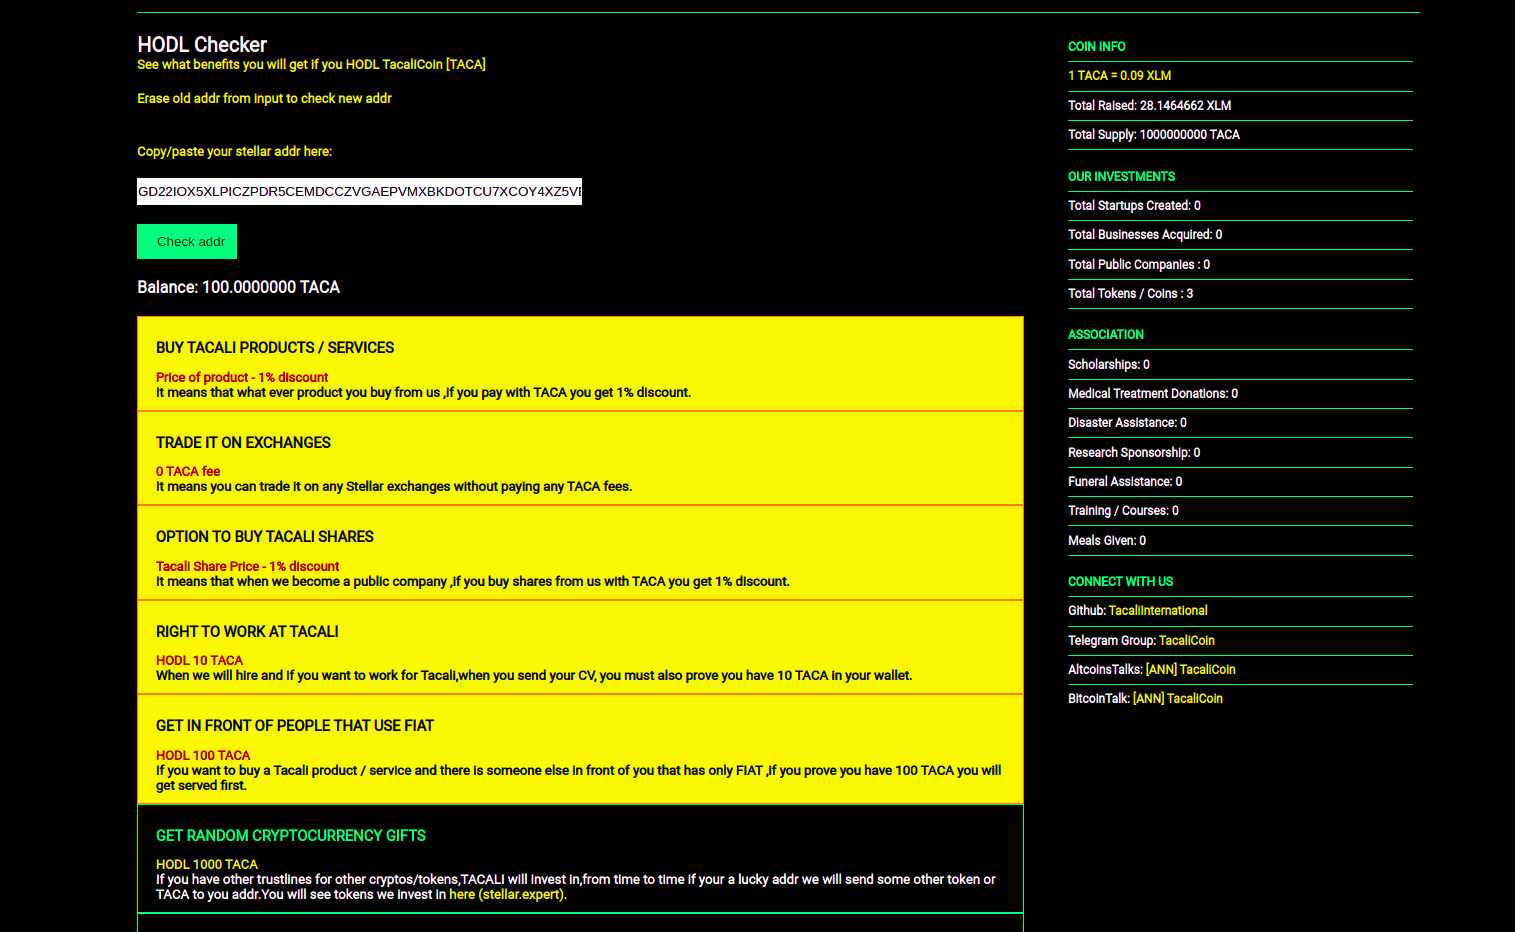Image resolution: width=1515 pixels, height=932 pixels.
Task: Open BitcoinTalk [ANN] TacaliCoin link
Action: (x=1178, y=698)
